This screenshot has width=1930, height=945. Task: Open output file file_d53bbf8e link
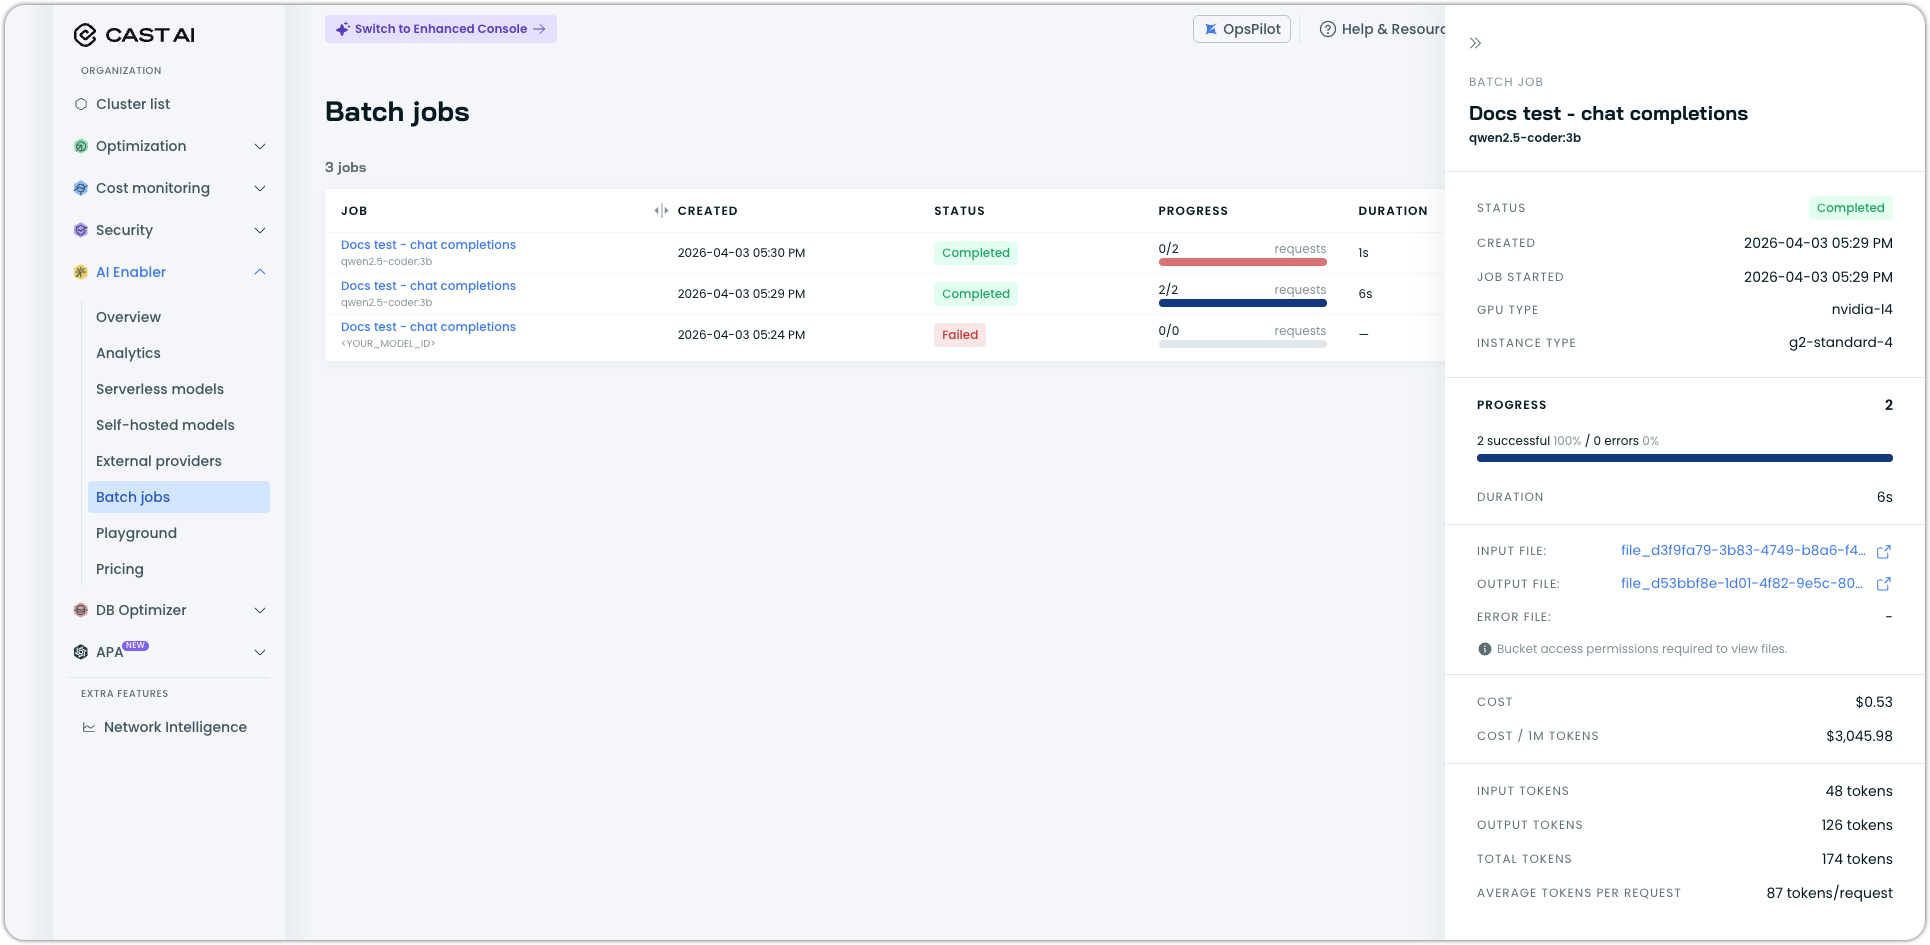[1742, 584]
